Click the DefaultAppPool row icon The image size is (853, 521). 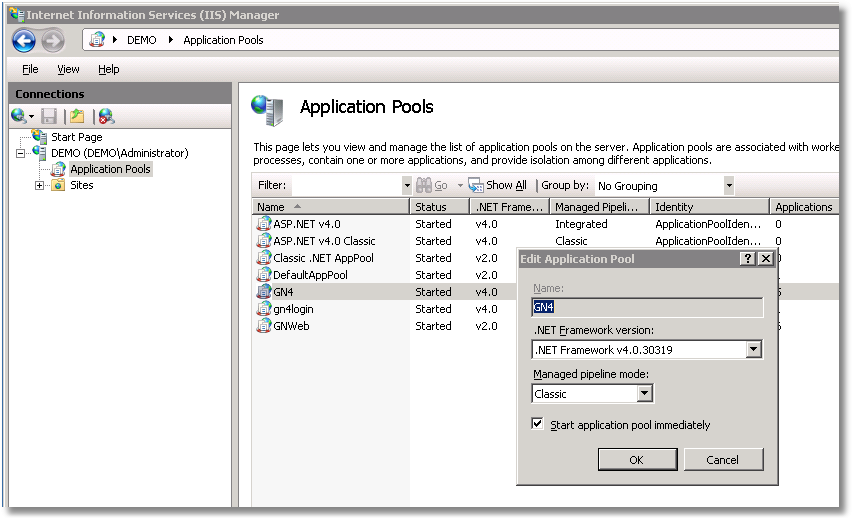pos(264,275)
